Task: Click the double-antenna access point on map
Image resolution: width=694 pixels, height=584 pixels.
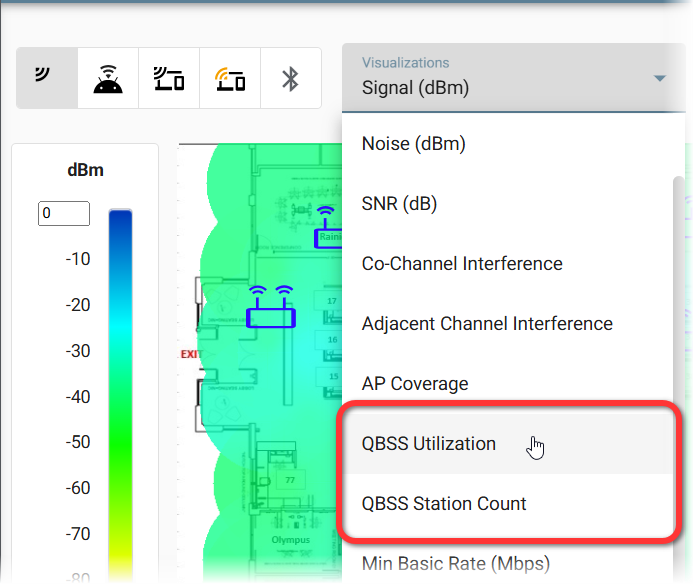Action: tap(271, 308)
